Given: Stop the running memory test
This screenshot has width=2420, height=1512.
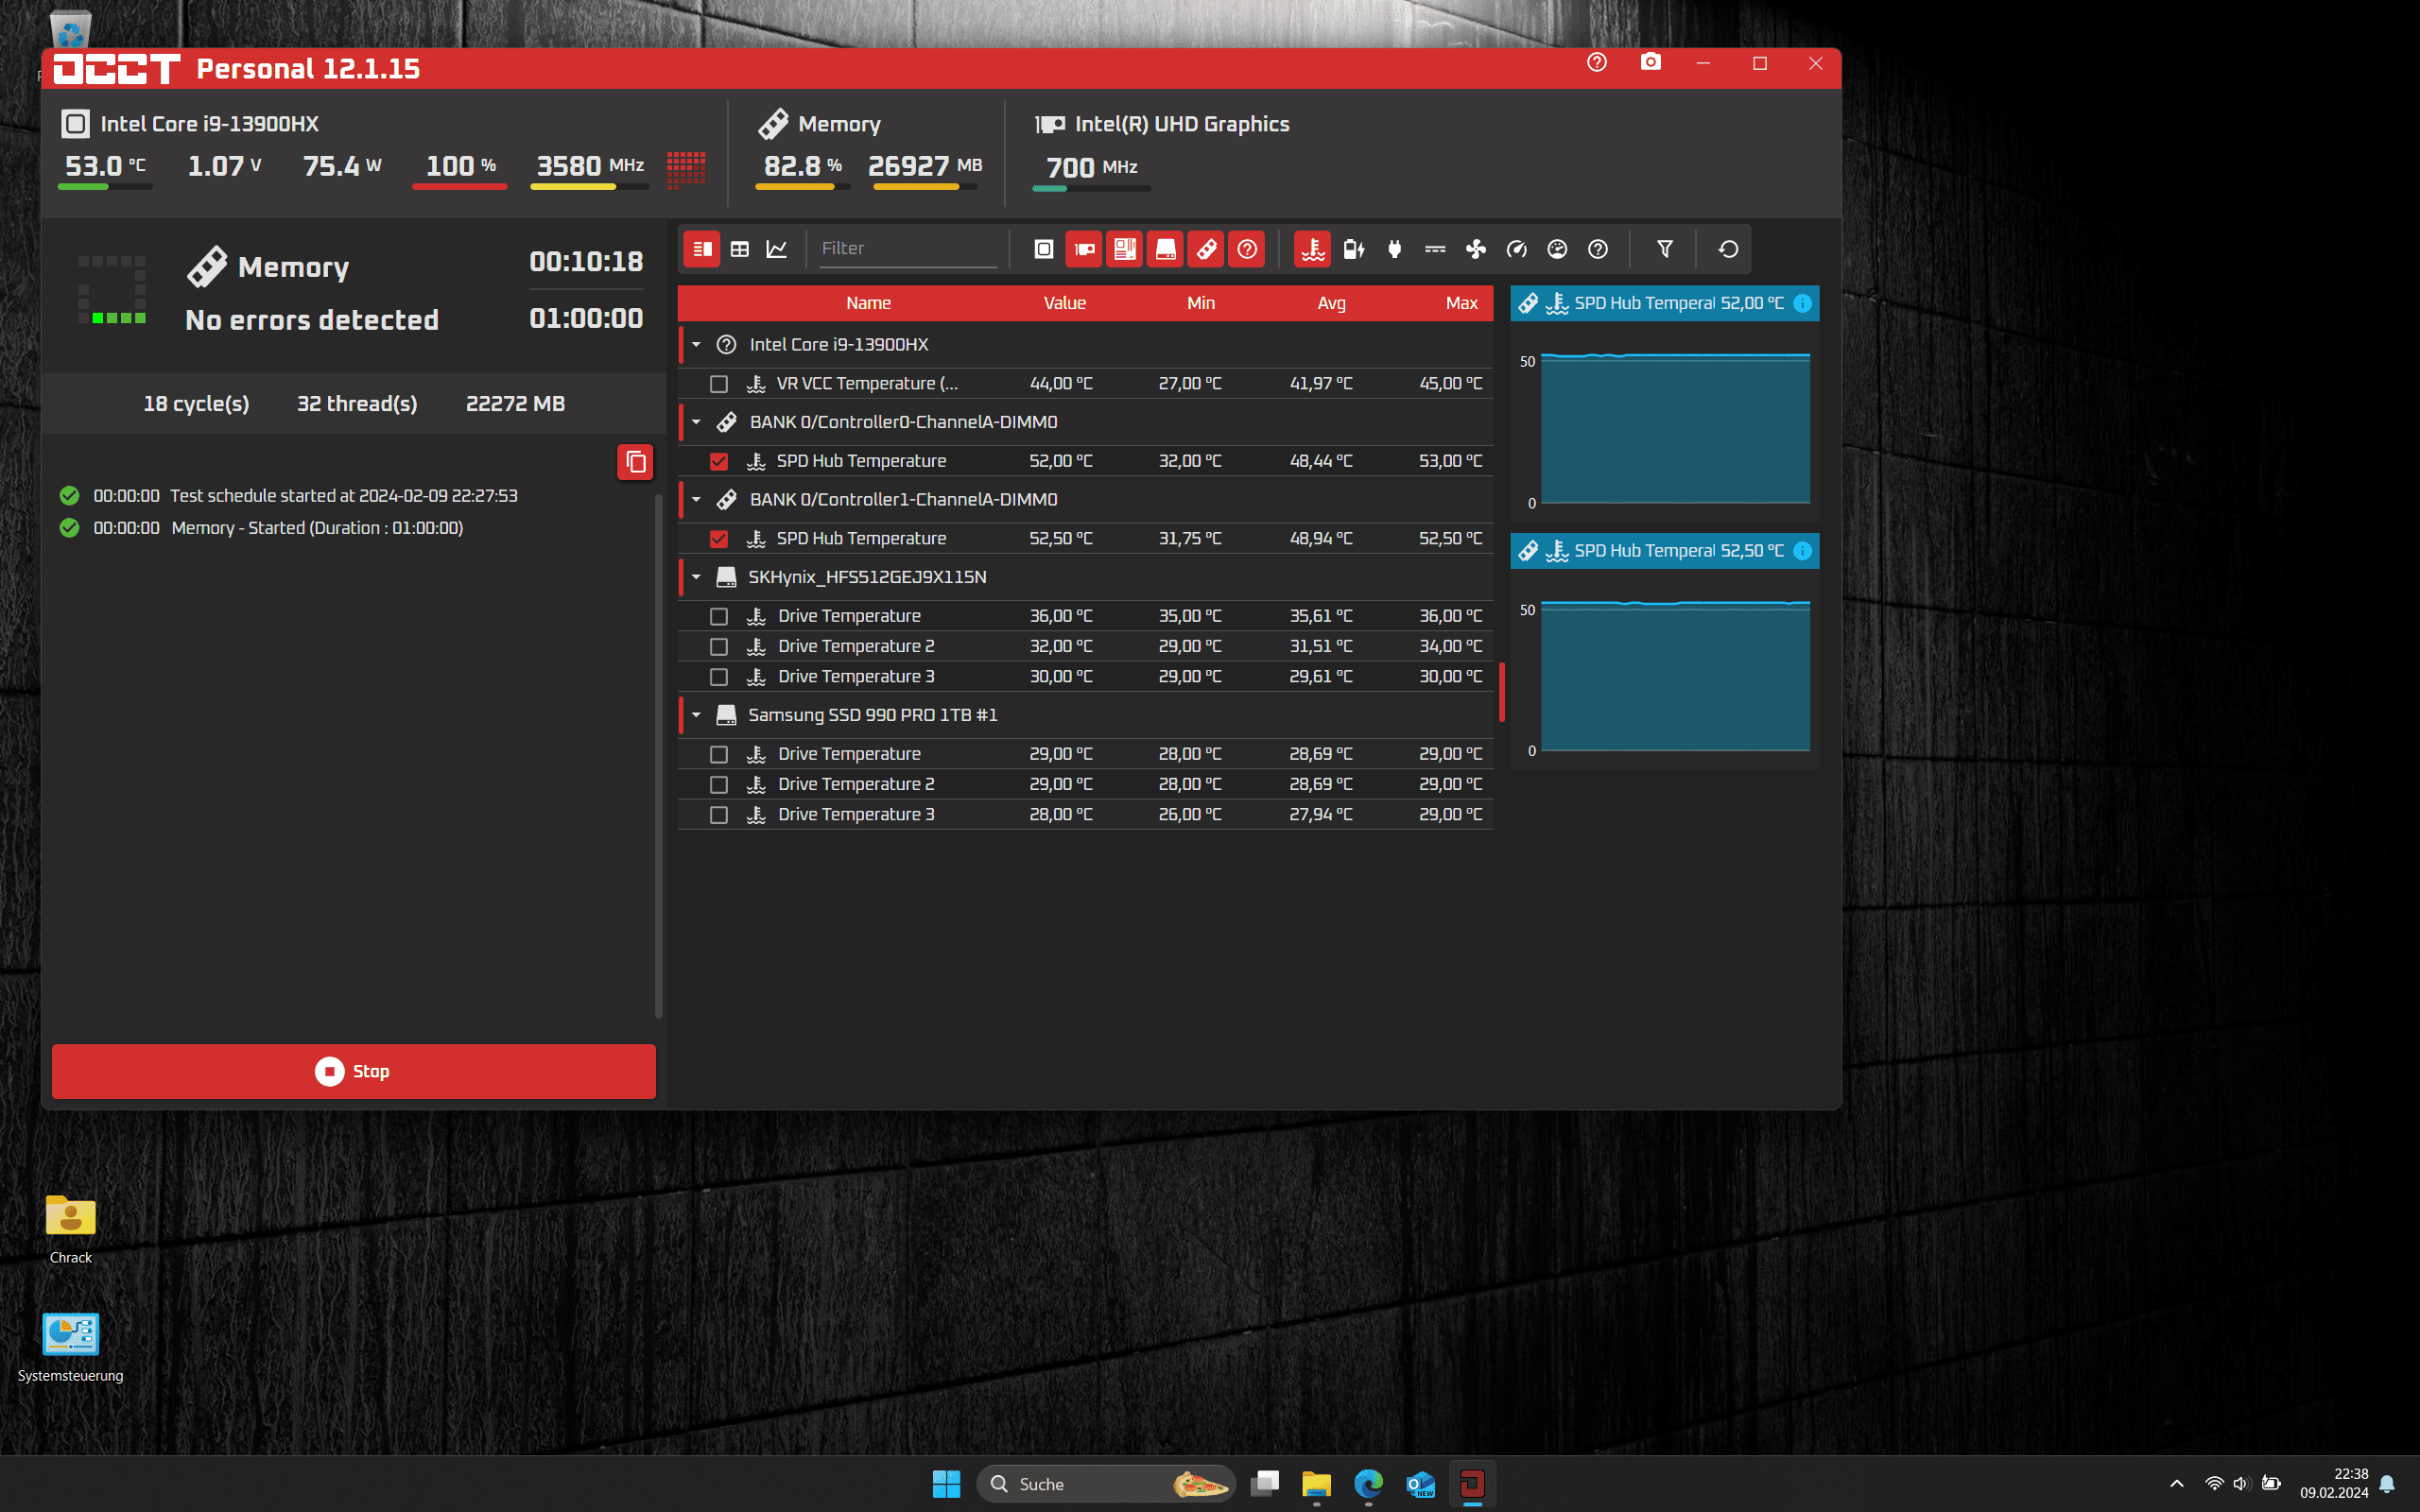Looking at the screenshot, I should point(353,1071).
